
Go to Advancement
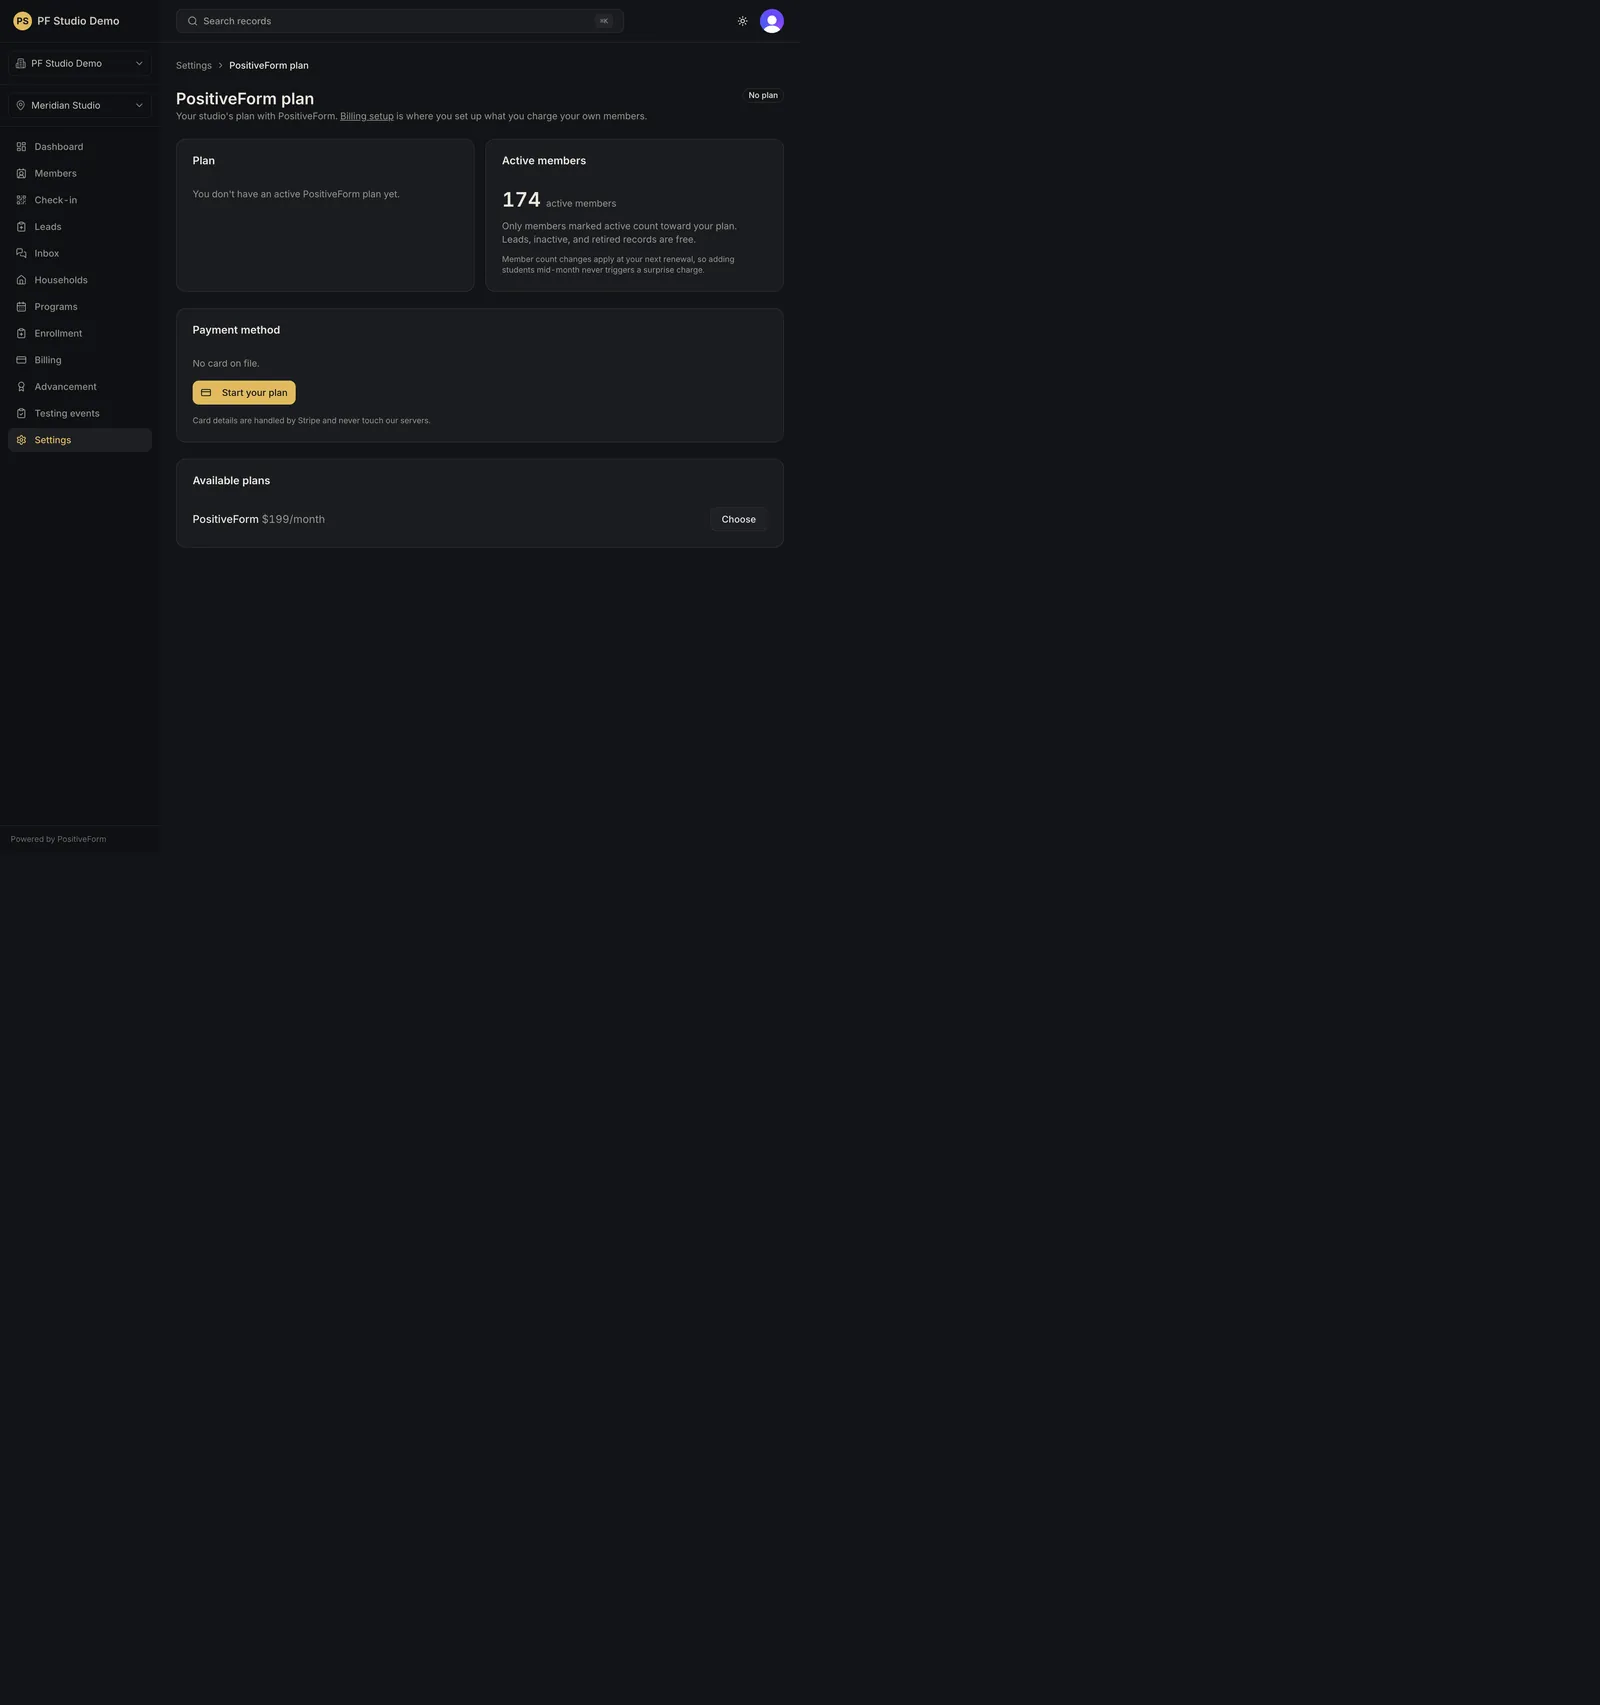click(x=80, y=387)
